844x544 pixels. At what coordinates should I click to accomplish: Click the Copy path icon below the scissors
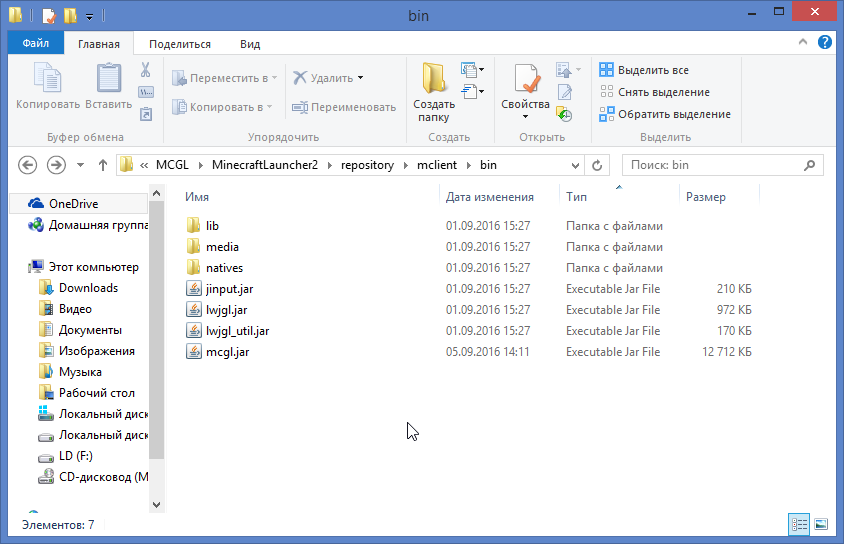point(145,92)
